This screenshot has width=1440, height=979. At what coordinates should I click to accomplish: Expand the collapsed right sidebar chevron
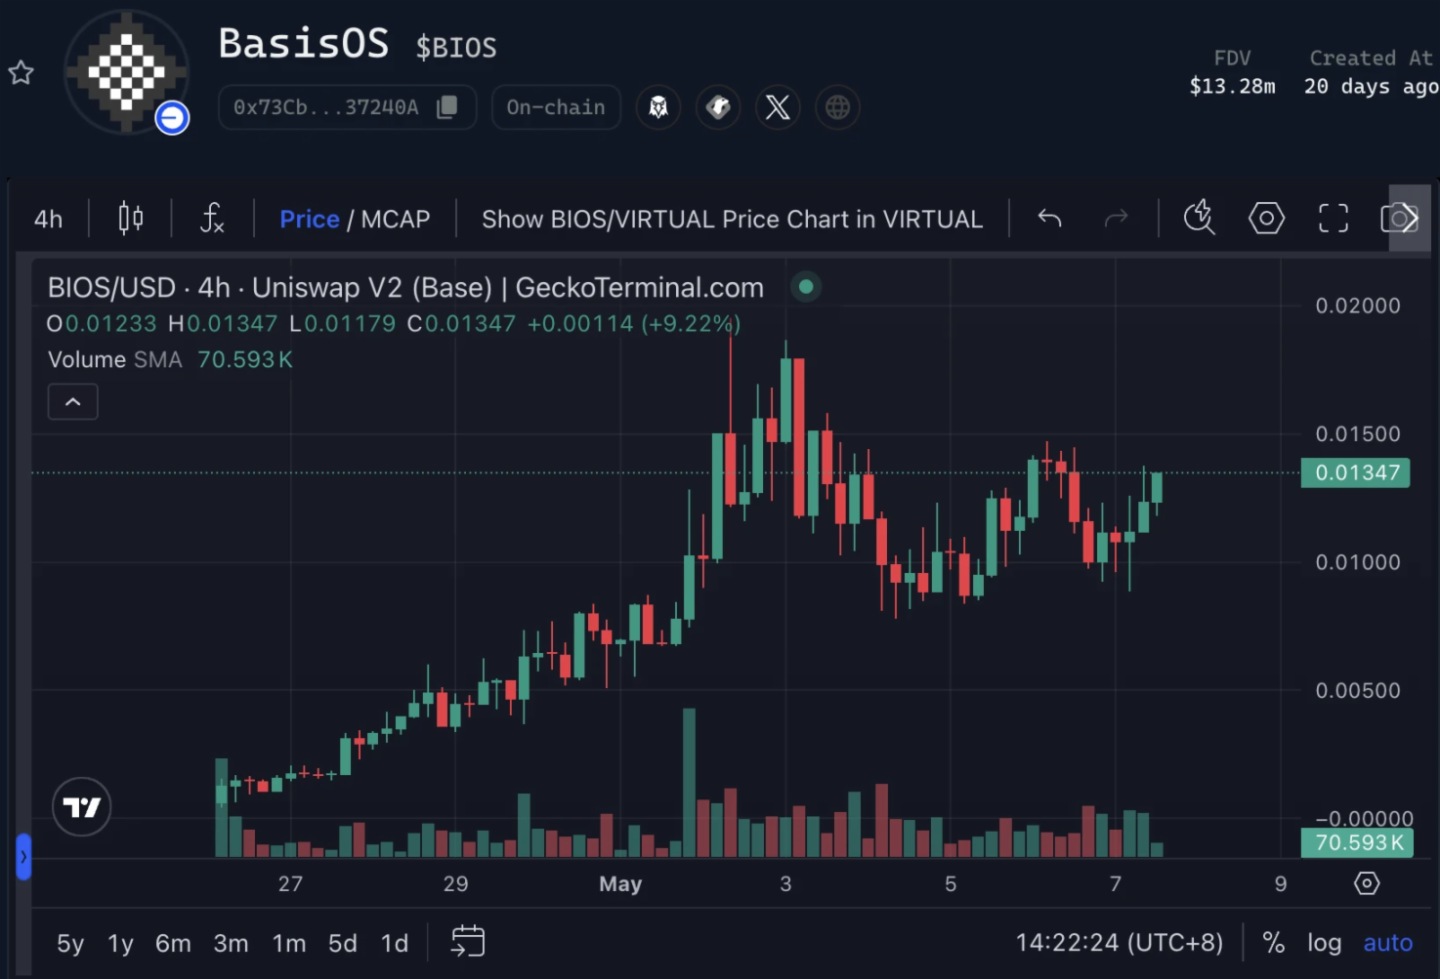tap(25, 856)
